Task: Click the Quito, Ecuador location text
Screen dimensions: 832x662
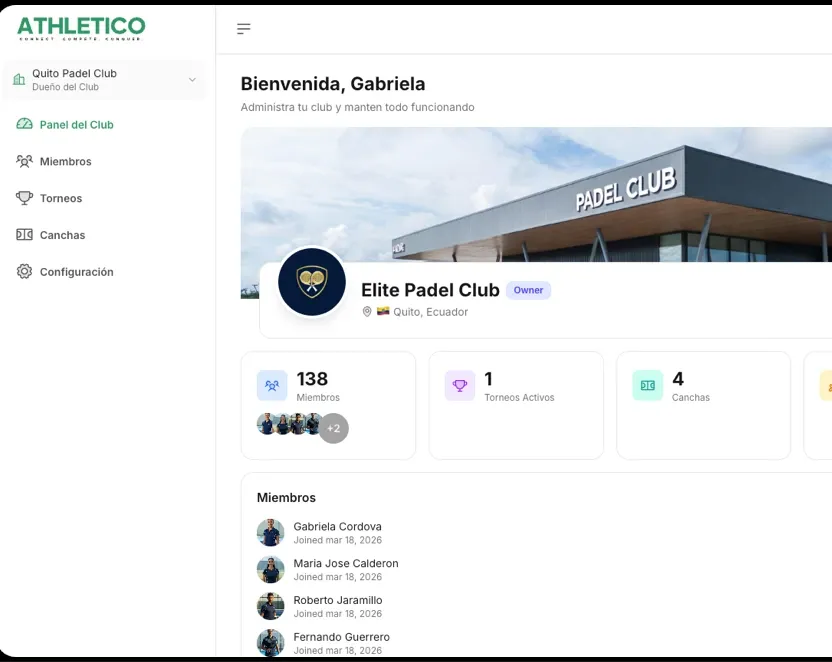Action: 430,312
